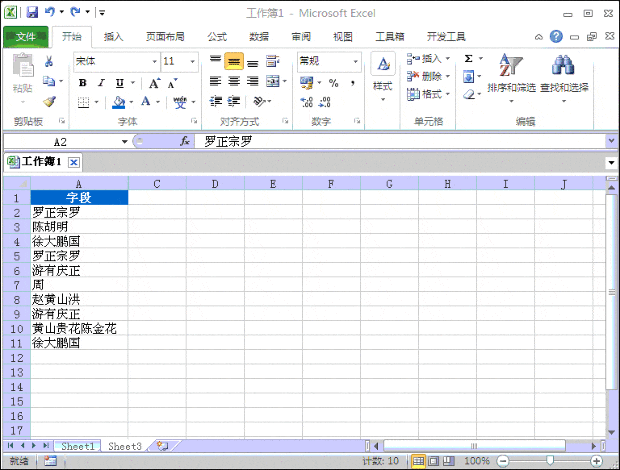Show phonetic guide (wén) icon
The image size is (620, 470).
click(180, 102)
